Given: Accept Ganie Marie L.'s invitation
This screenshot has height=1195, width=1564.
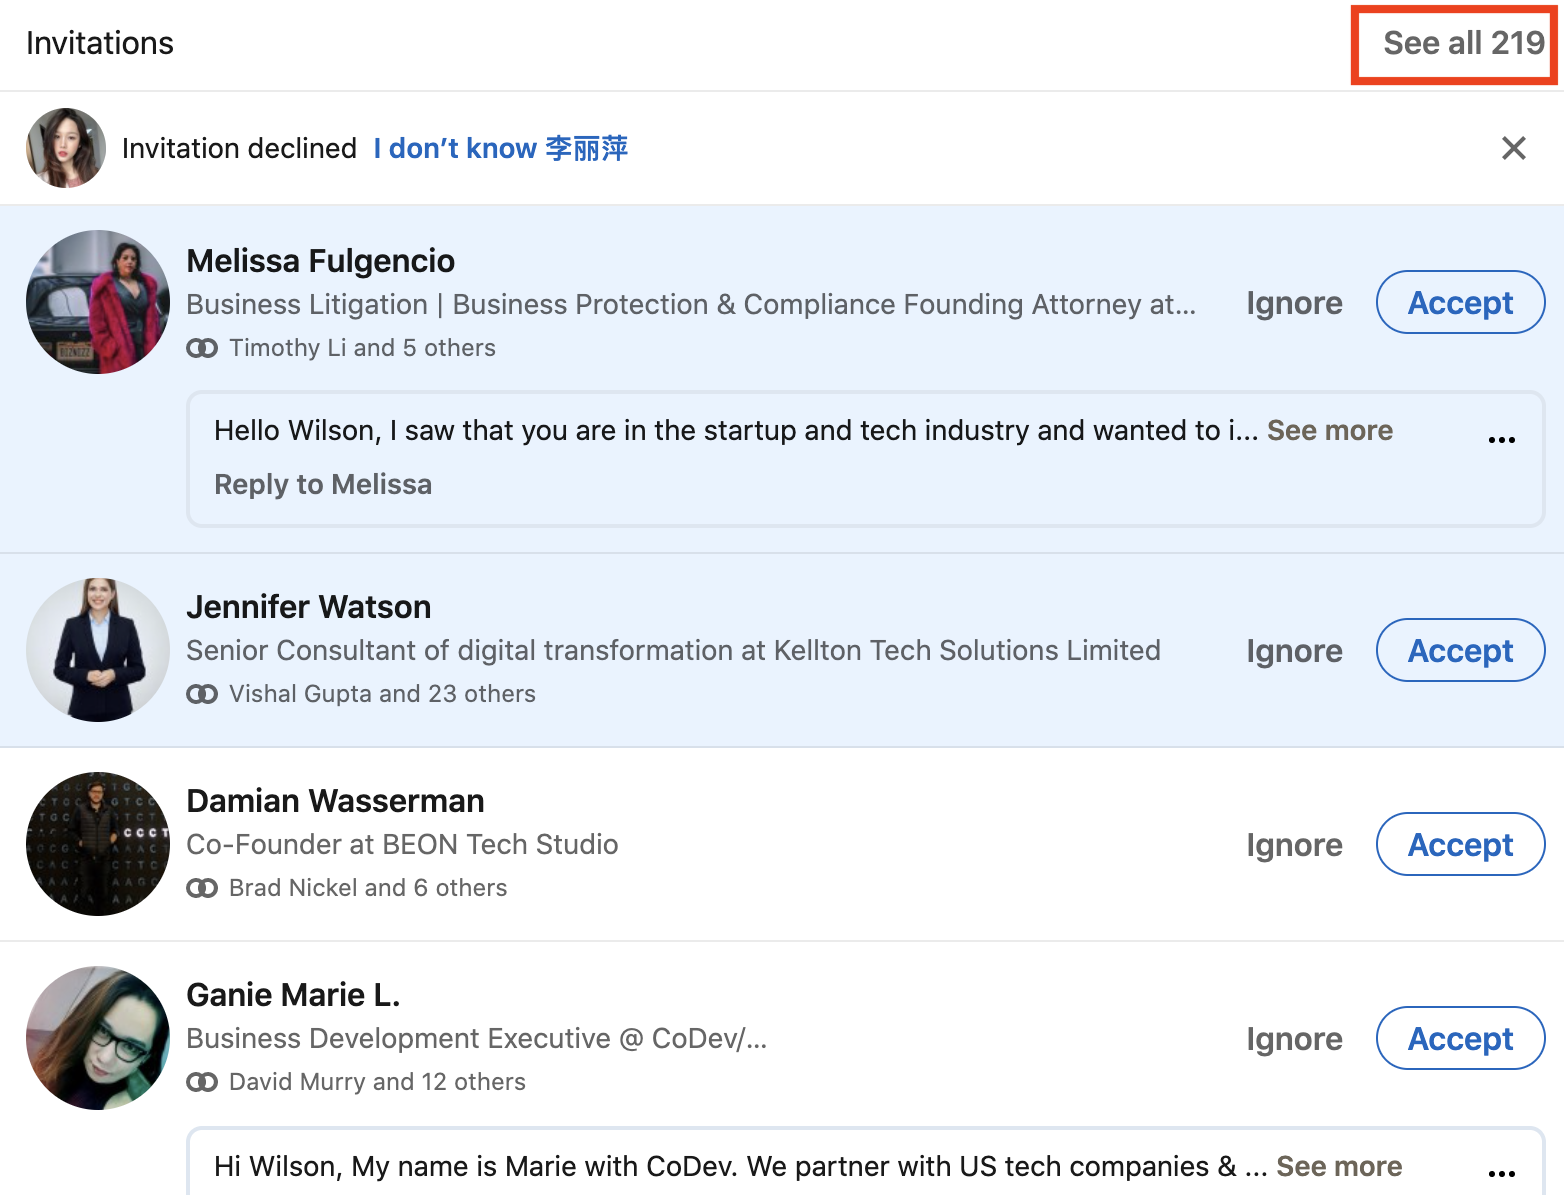Looking at the screenshot, I should [1459, 1038].
